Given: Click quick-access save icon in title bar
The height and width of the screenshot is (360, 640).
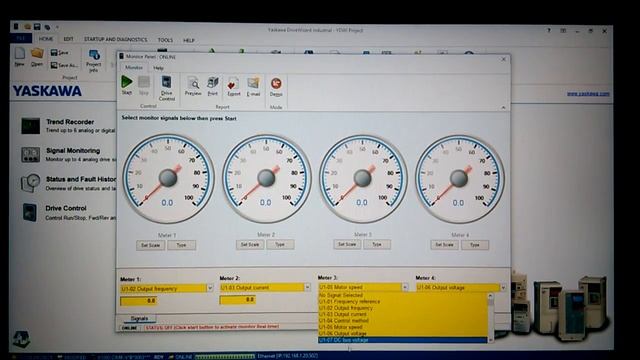Looking at the screenshot, I should tap(37, 27).
